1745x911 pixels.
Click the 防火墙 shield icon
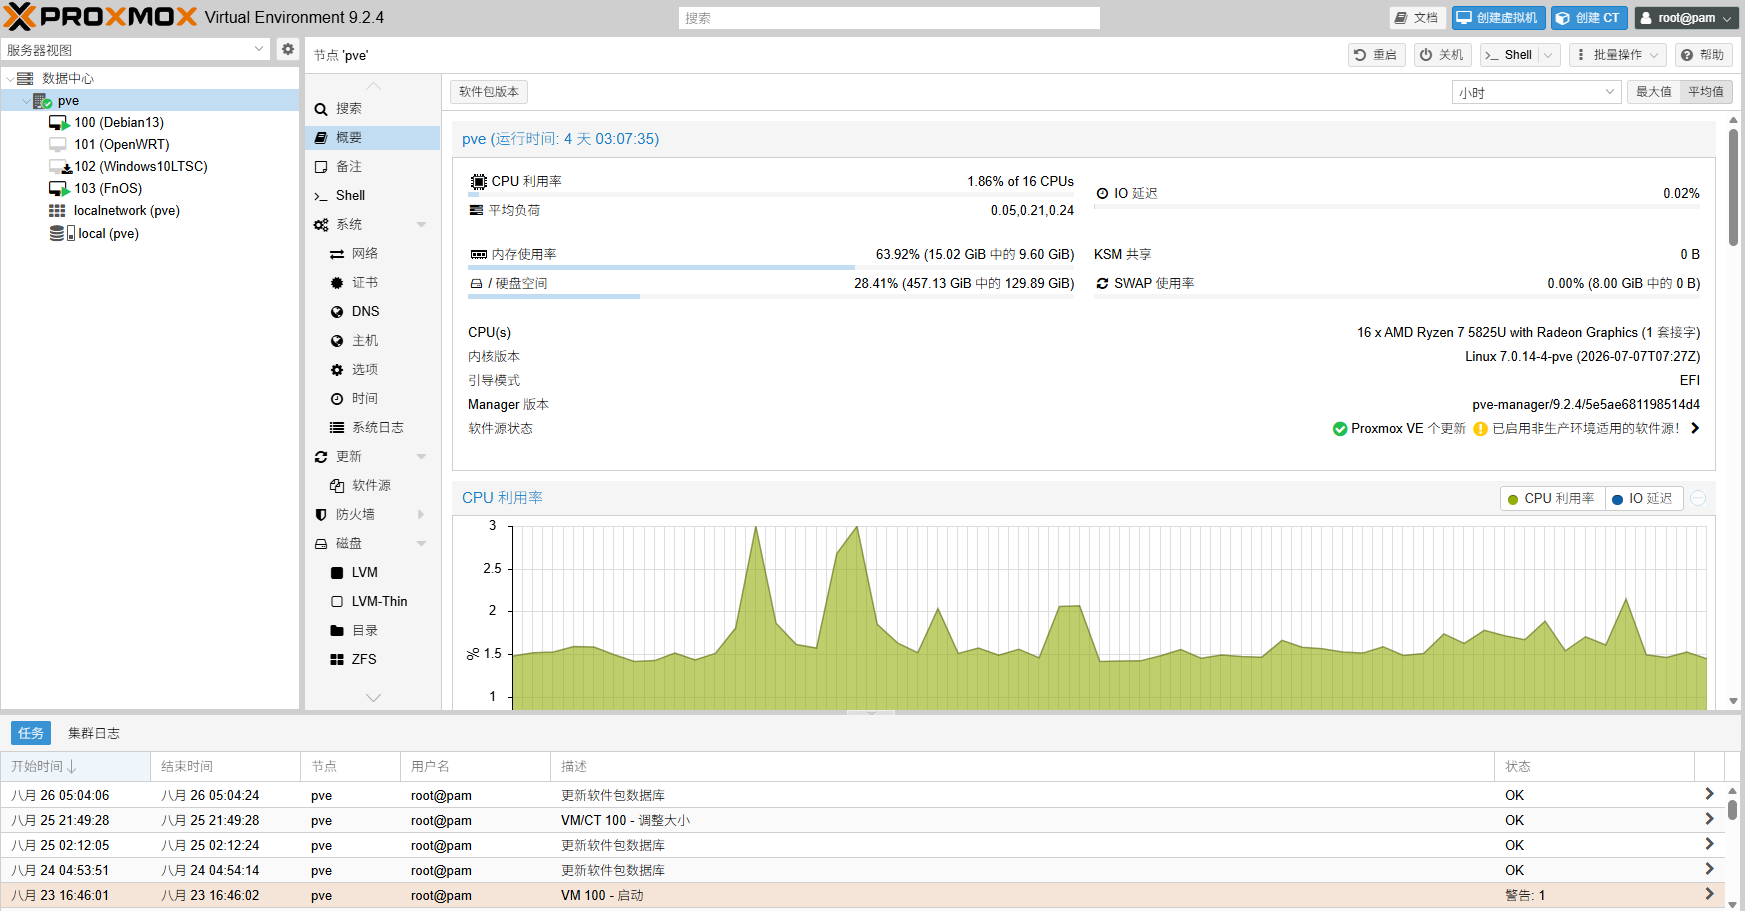pos(321,515)
